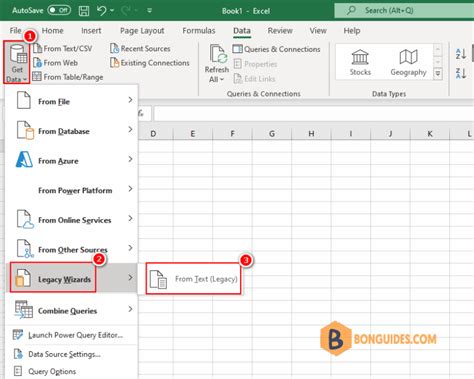Click the From Web icon
Screen dimensions: 474x379
[37, 63]
